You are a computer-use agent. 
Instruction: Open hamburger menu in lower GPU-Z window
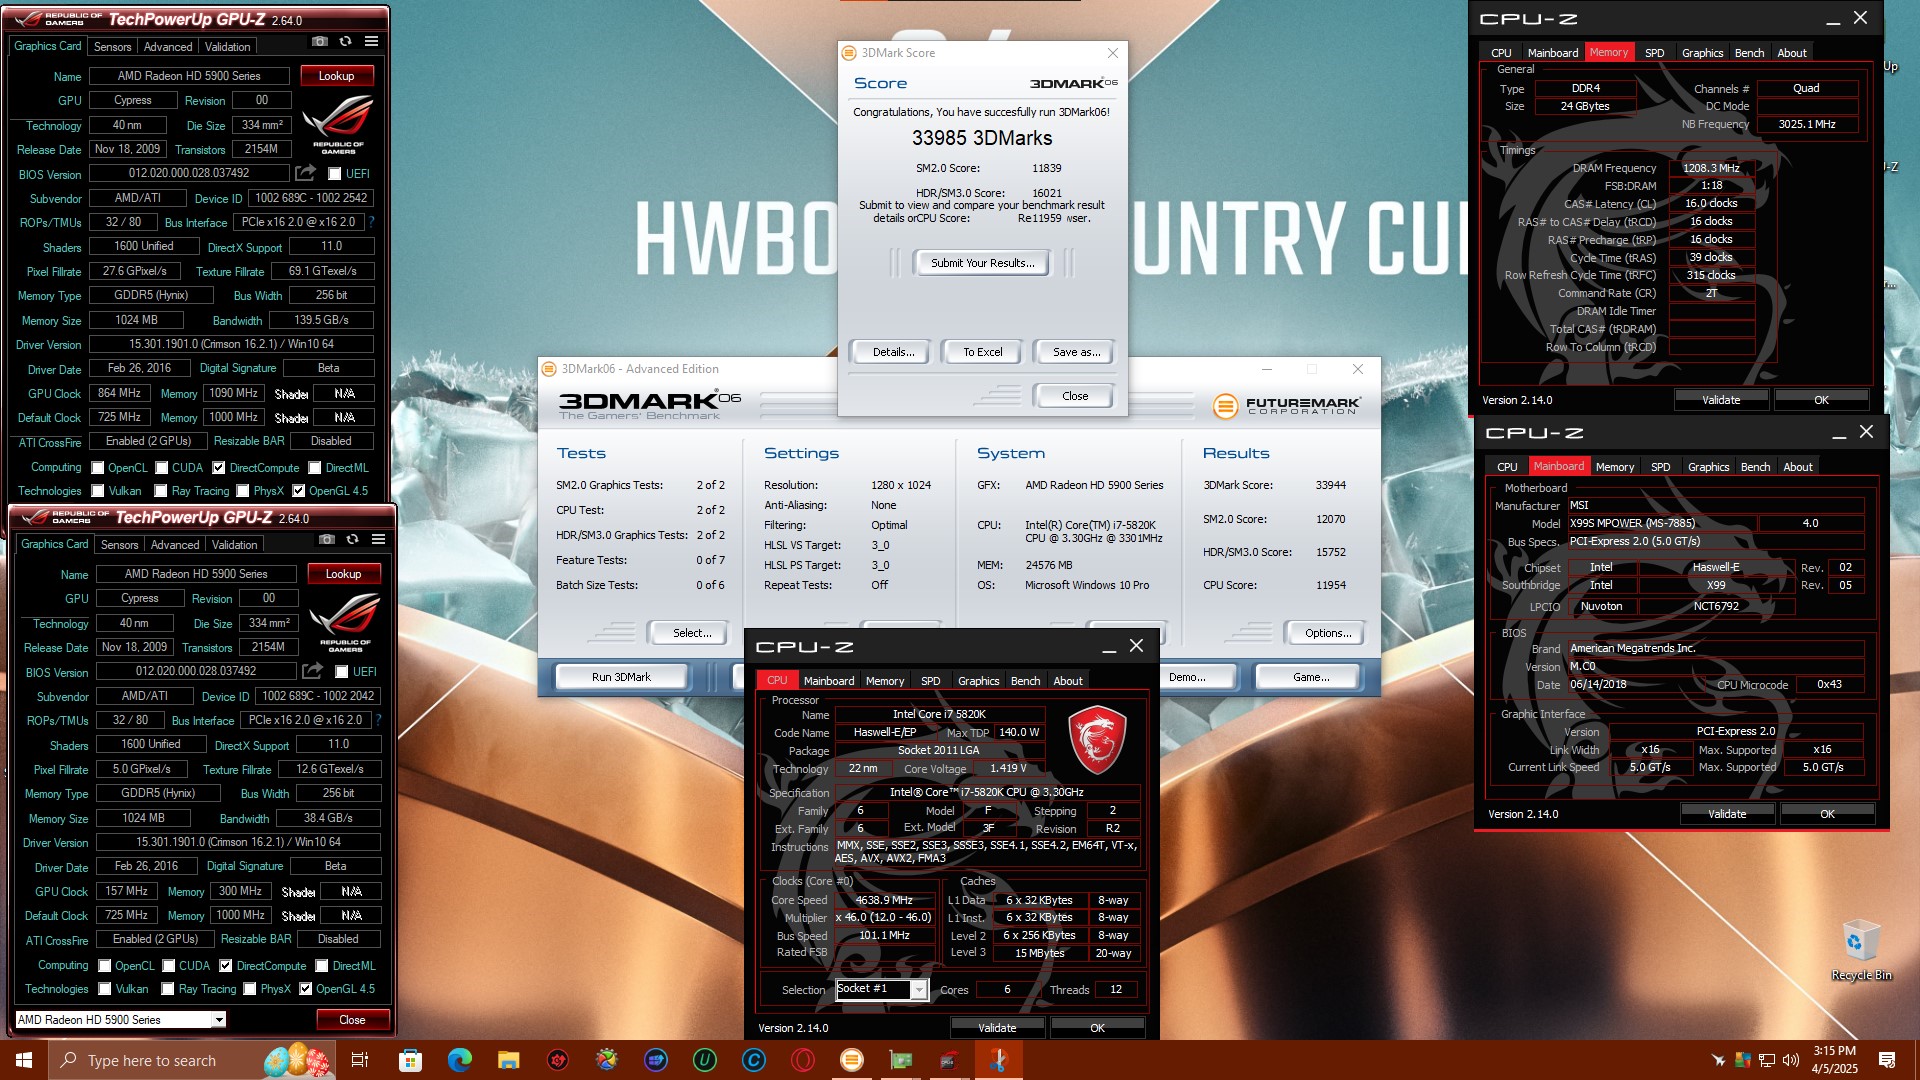(x=378, y=540)
